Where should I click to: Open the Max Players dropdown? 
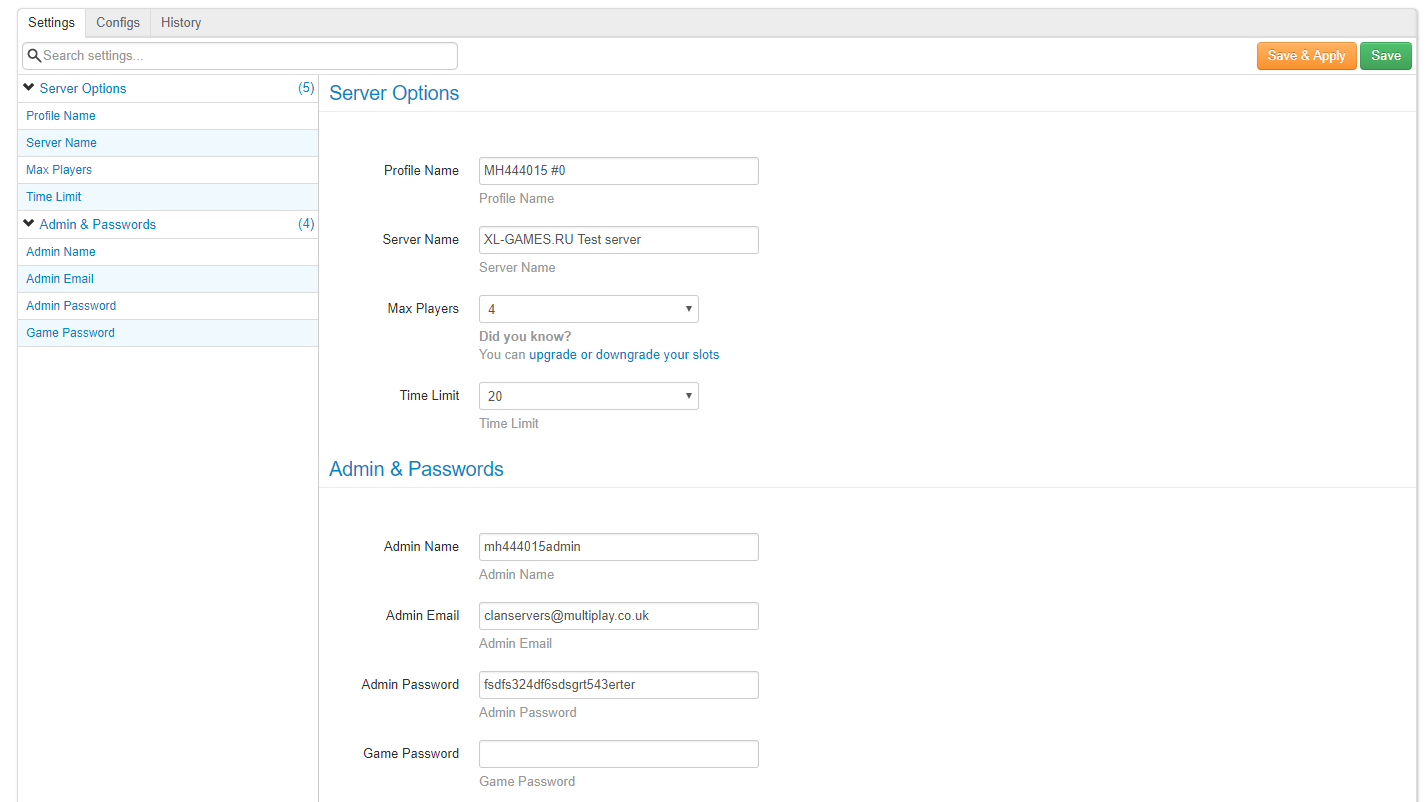tap(588, 309)
